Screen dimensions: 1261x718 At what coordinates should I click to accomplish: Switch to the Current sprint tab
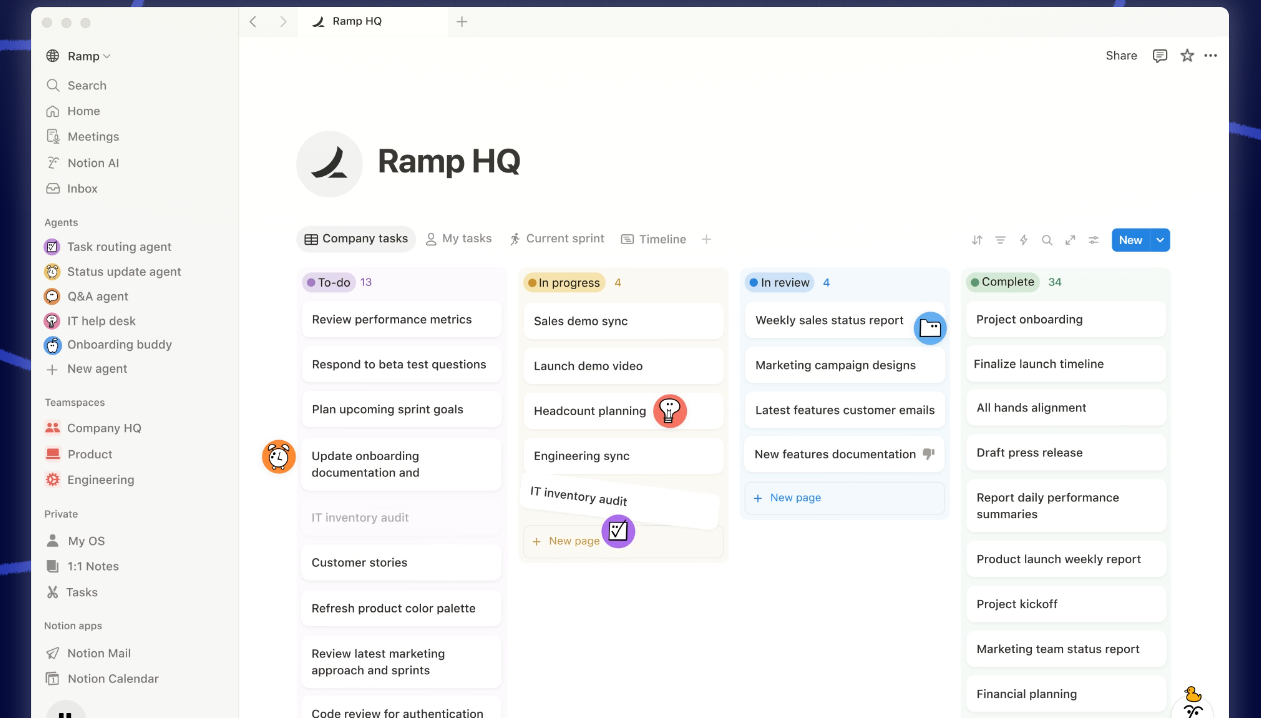point(556,239)
